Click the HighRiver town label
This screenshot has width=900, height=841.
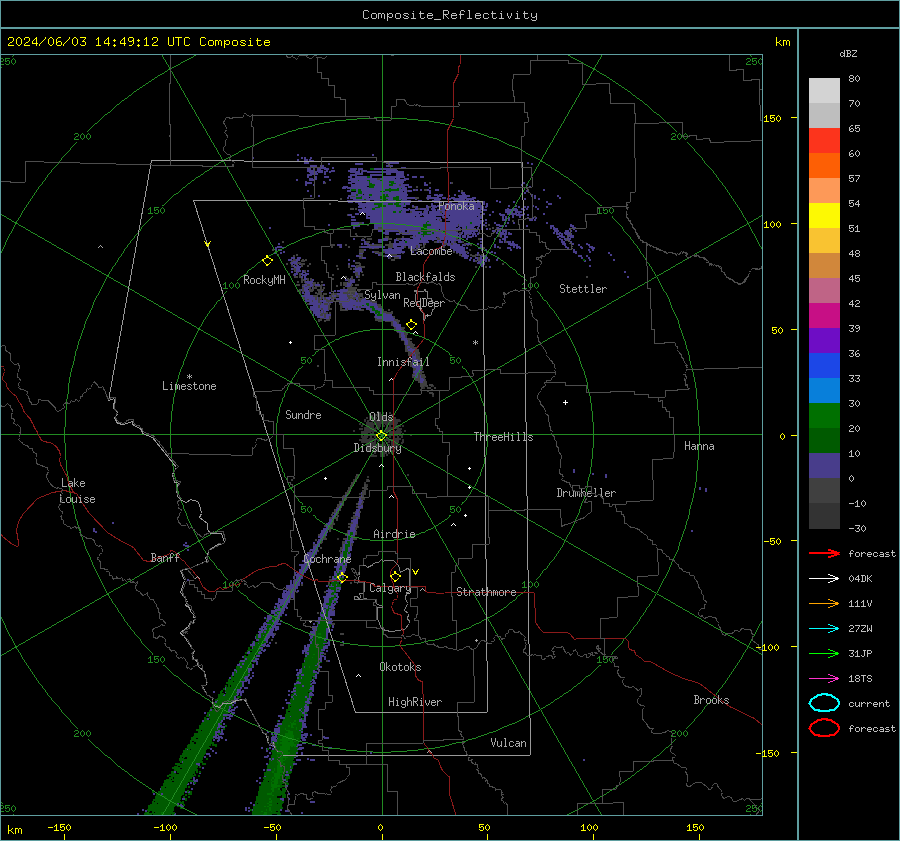pyautogui.click(x=415, y=702)
